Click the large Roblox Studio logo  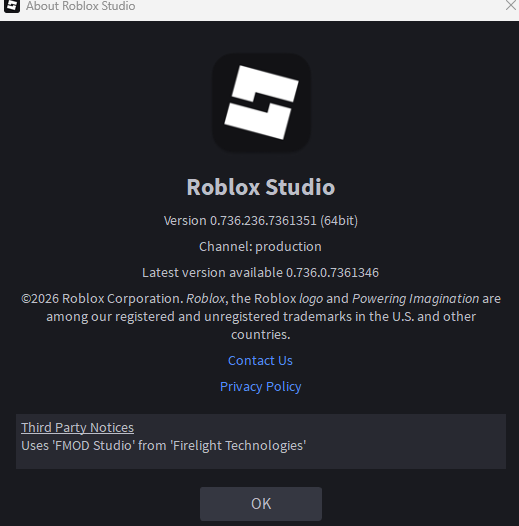click(x=261, y=102)
